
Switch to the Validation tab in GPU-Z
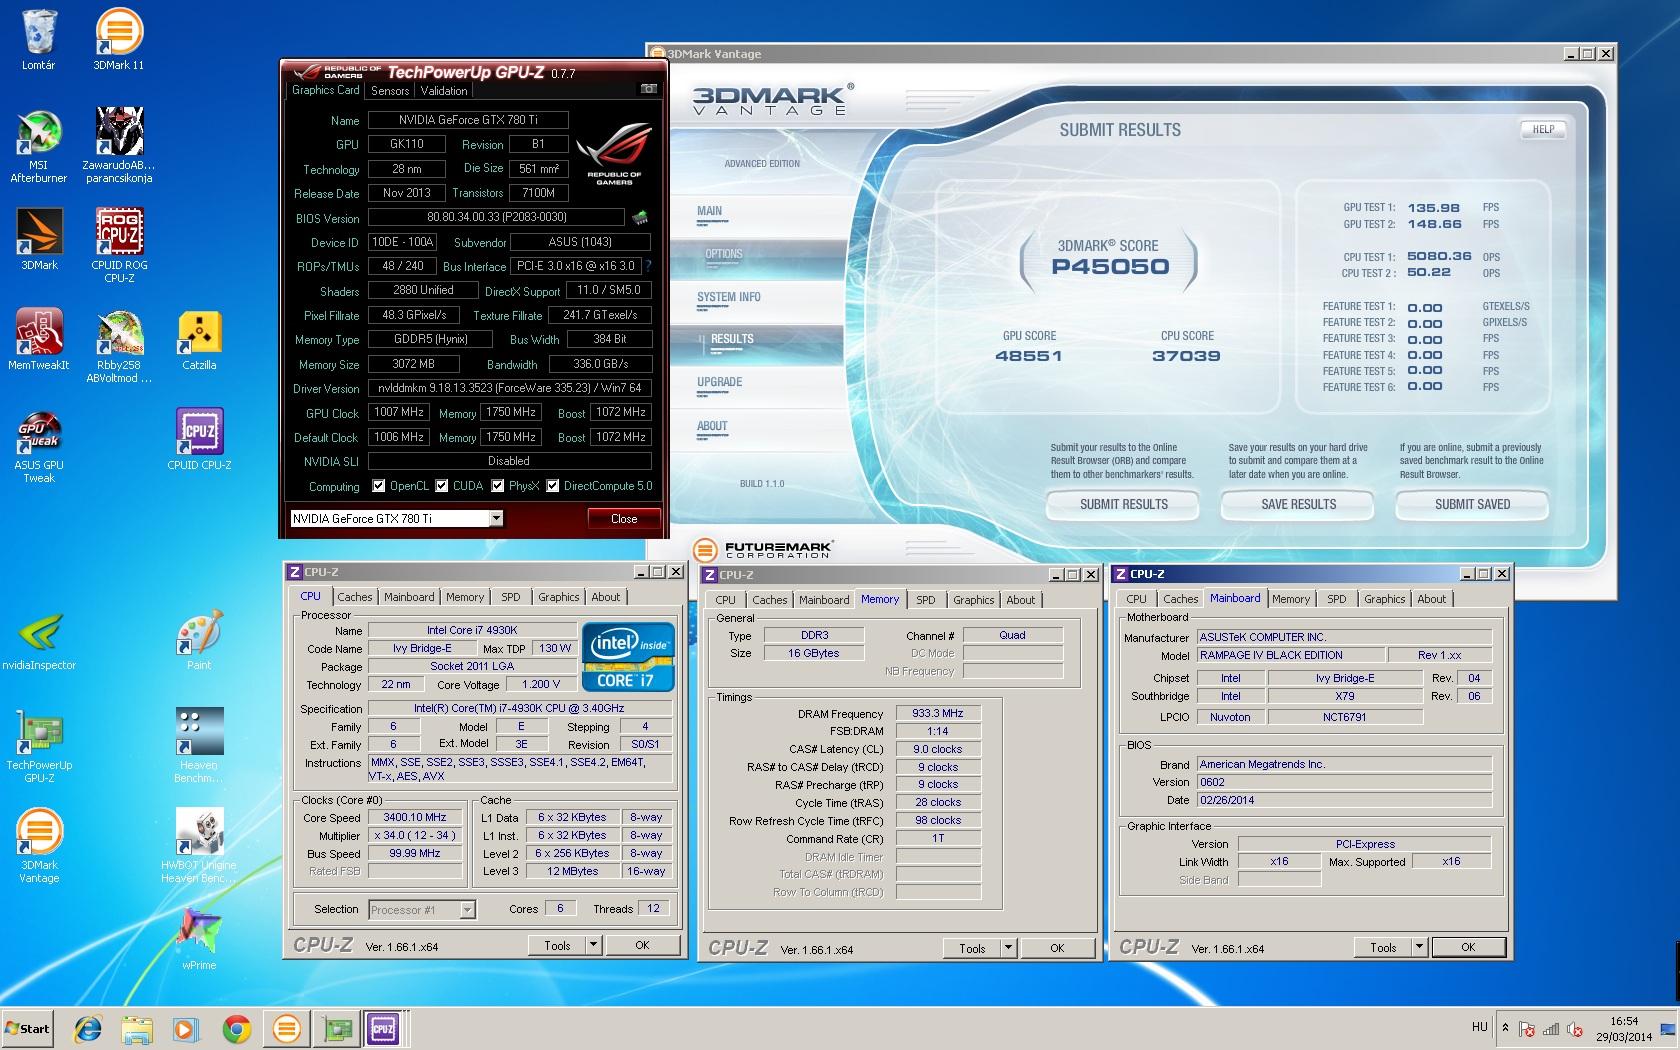[444, 90]
